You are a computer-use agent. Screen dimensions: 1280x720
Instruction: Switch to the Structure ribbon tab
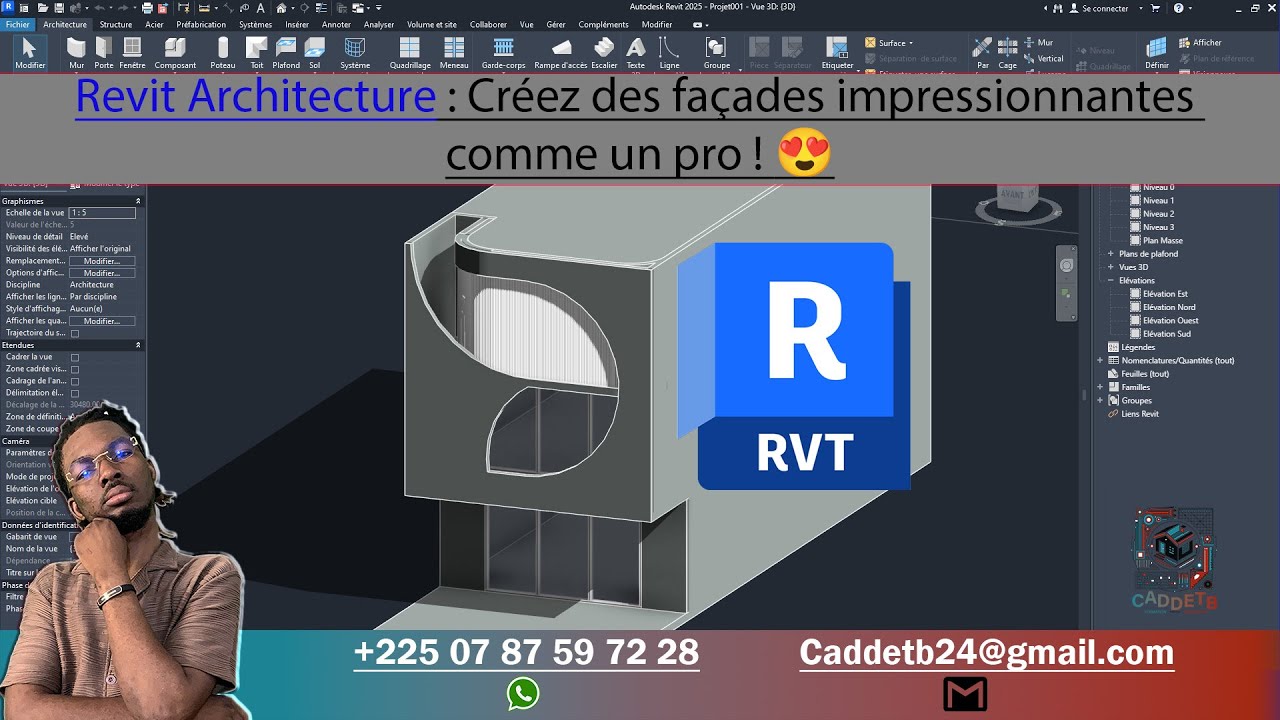(x=116, y=24)
